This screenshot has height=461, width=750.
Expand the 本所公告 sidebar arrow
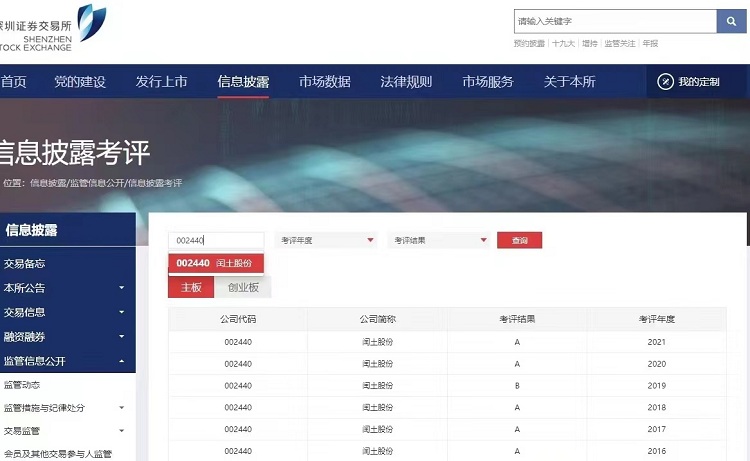pos(122,288)
